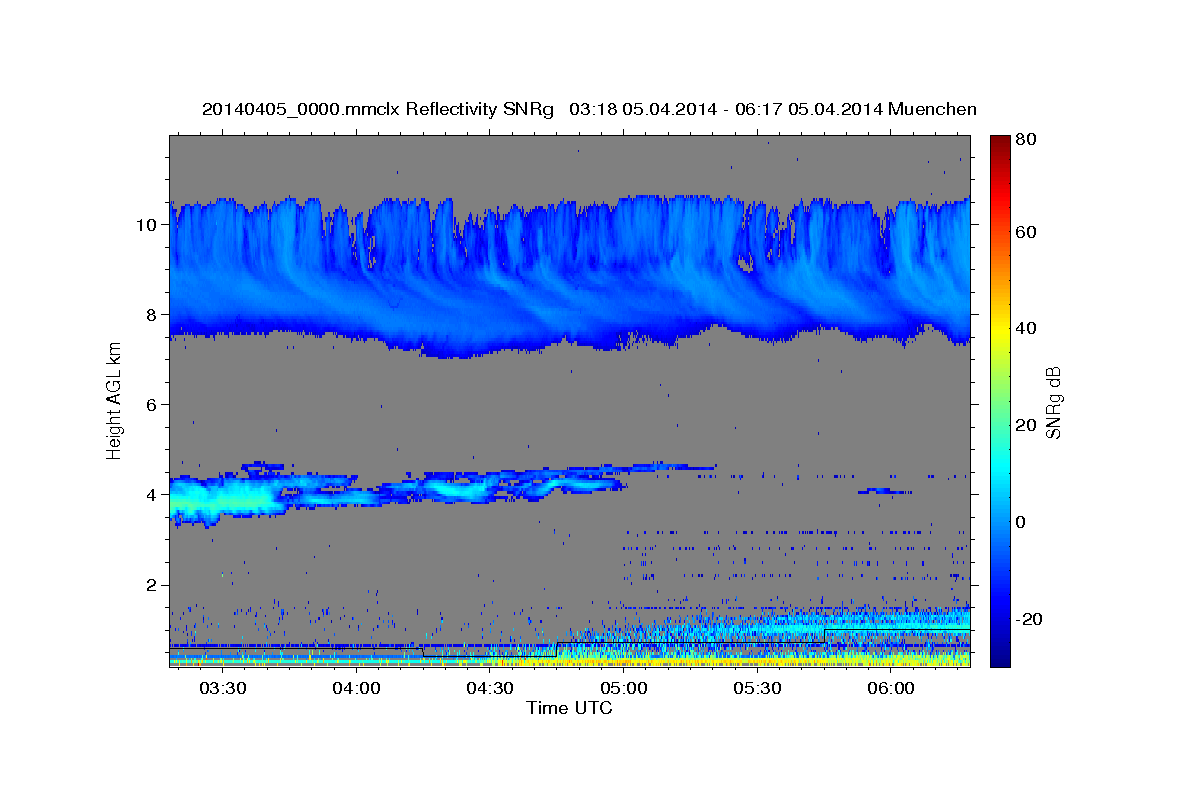Click the plot title text starting '20140405_0000.mmclx'
The width and height of the screenshot is (1200, 800).
589,109
